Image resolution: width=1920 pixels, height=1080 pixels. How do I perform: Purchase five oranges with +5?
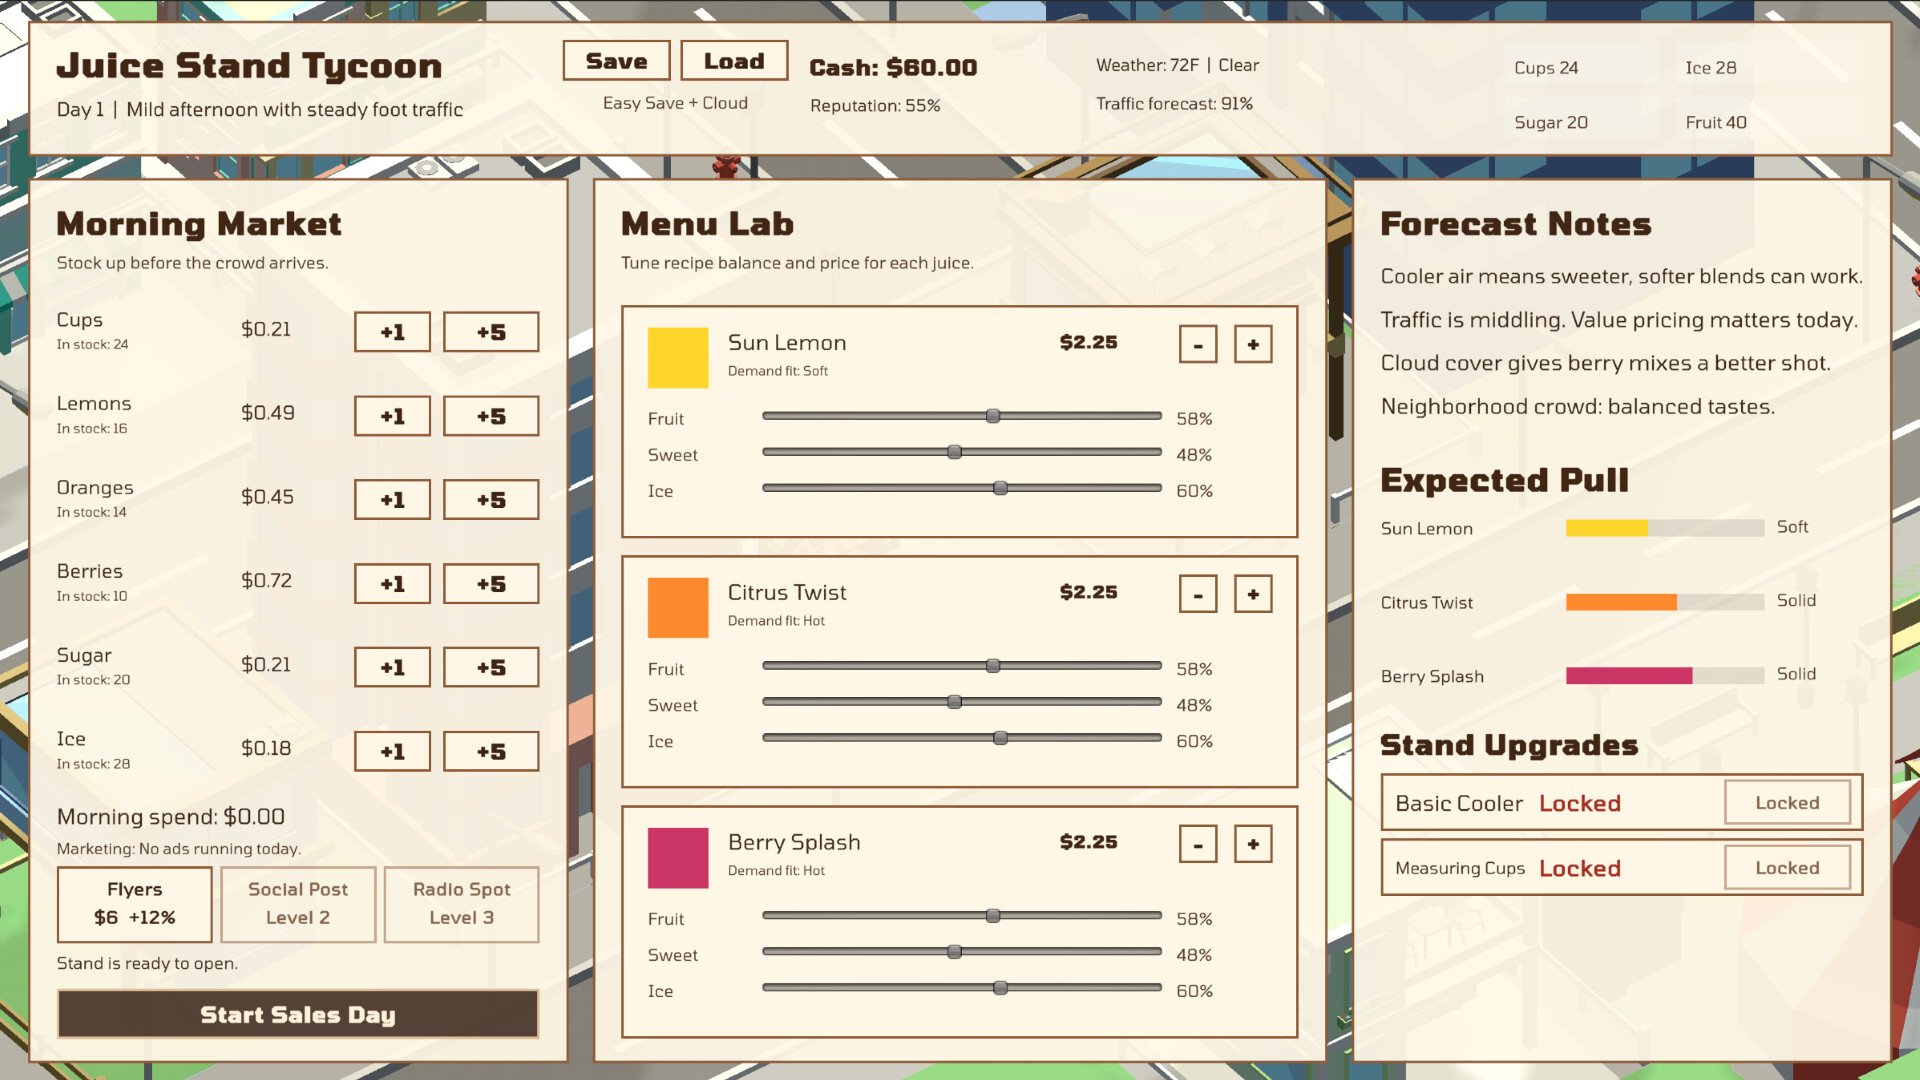pyautogui.click(x=491, y=500)
